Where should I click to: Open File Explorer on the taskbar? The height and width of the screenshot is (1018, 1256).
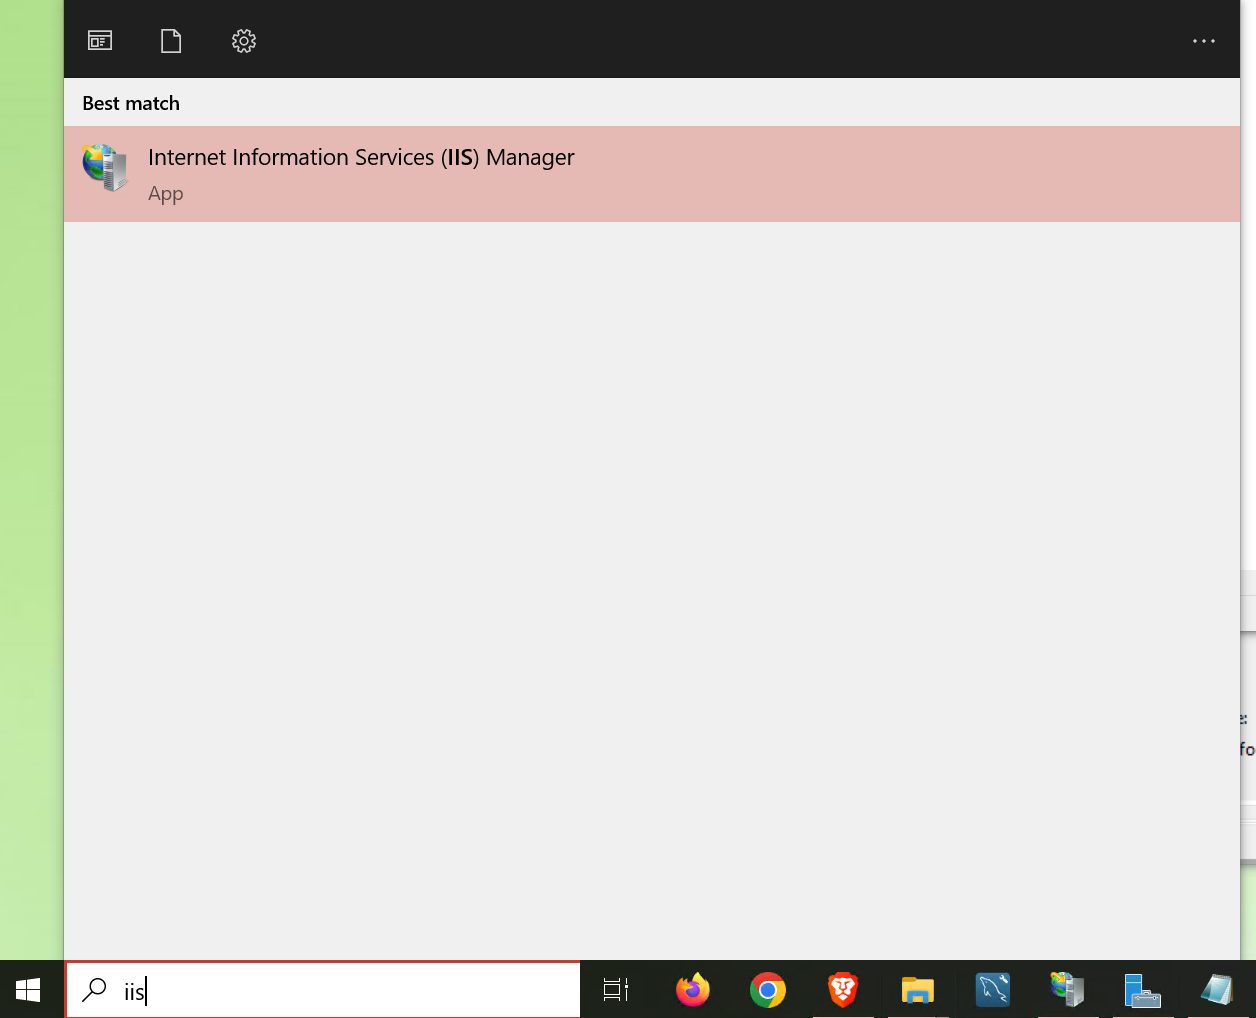click(917, 989)
